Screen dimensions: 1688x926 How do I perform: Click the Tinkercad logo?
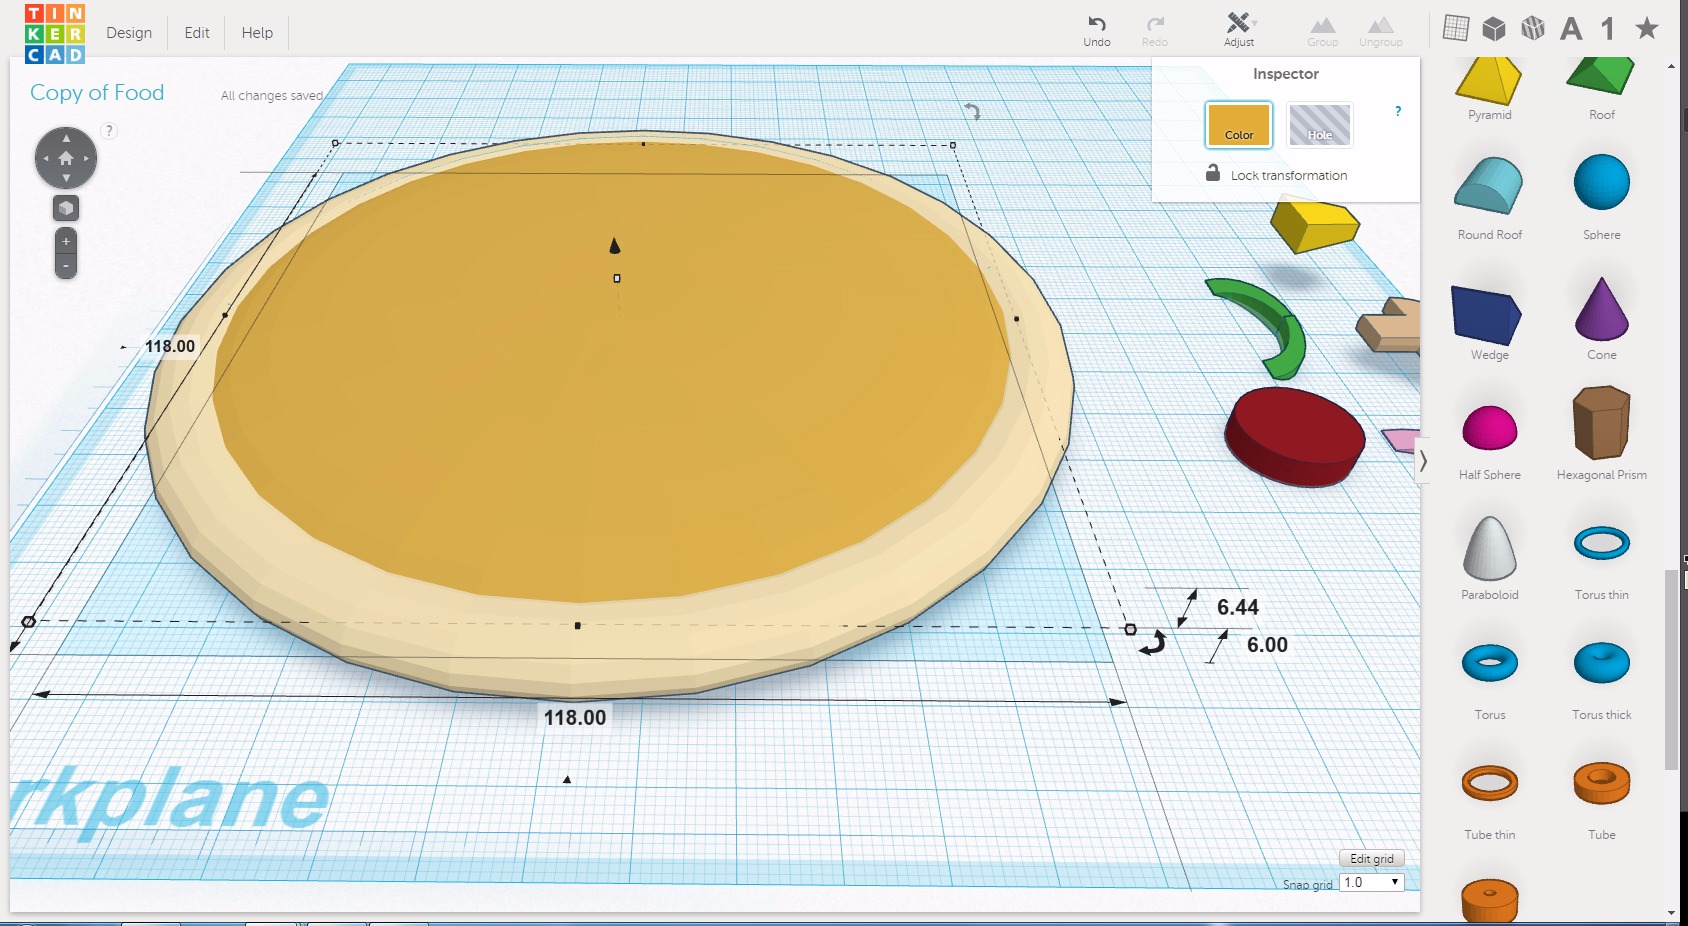coord(55,33)
